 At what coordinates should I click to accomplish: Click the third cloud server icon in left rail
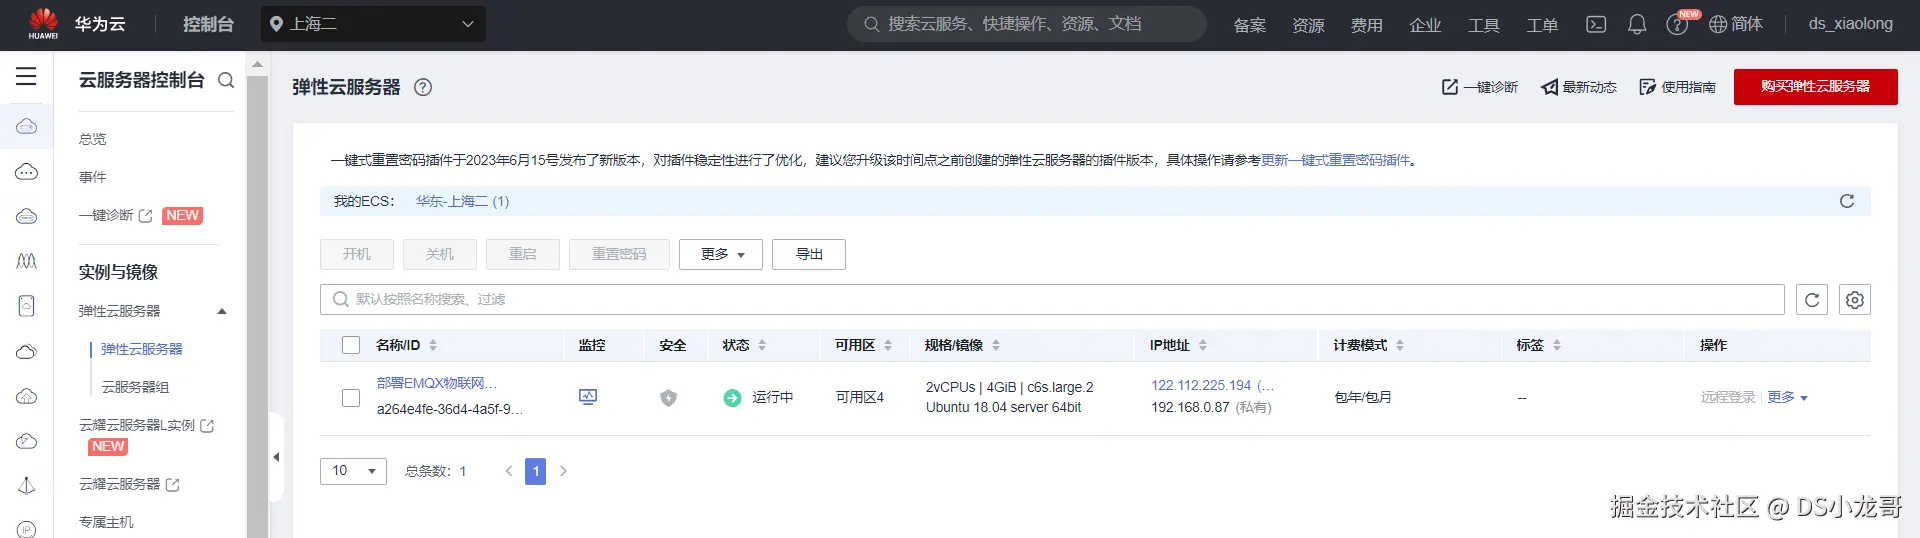(x=26, y=216)
